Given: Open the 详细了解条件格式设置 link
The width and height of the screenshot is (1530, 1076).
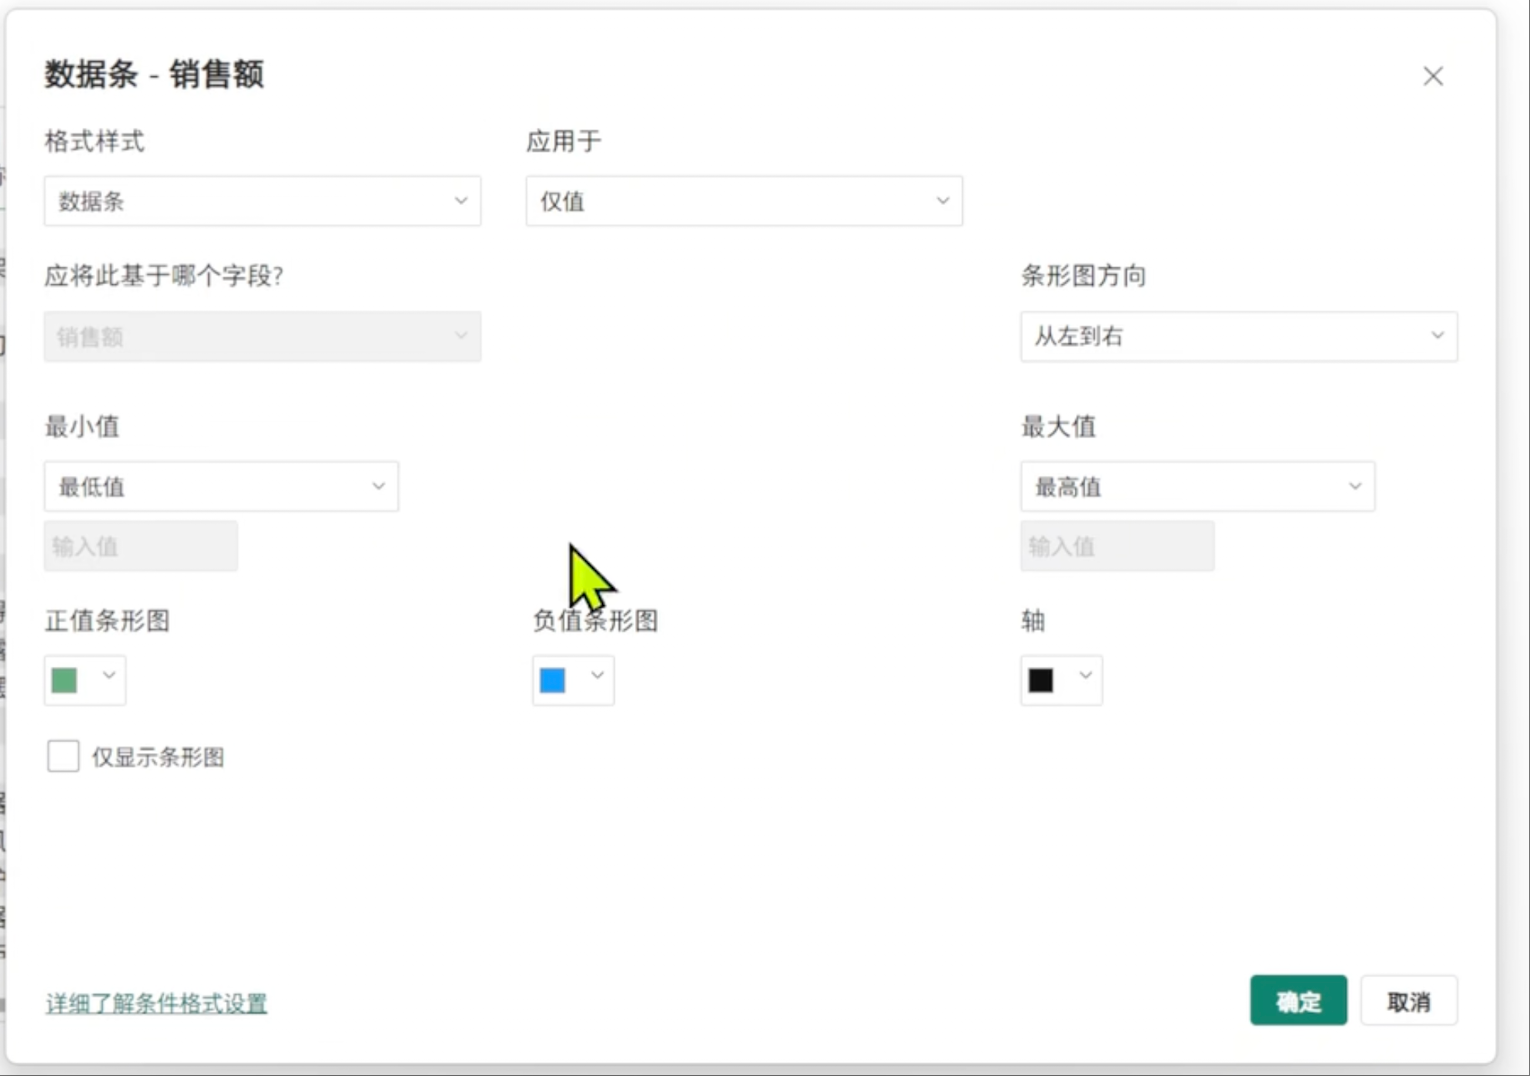Looking at the screenshot, I should 156,1001.
